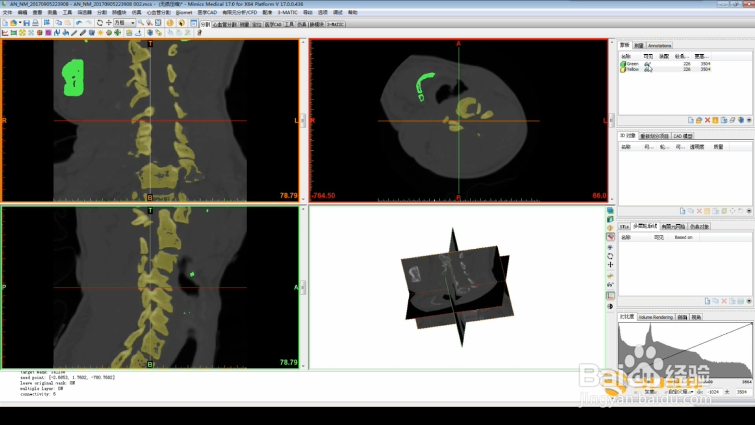The image size is (755, 425).
Task: Click the magenta square segmentation icon
Action: (48, 33)
